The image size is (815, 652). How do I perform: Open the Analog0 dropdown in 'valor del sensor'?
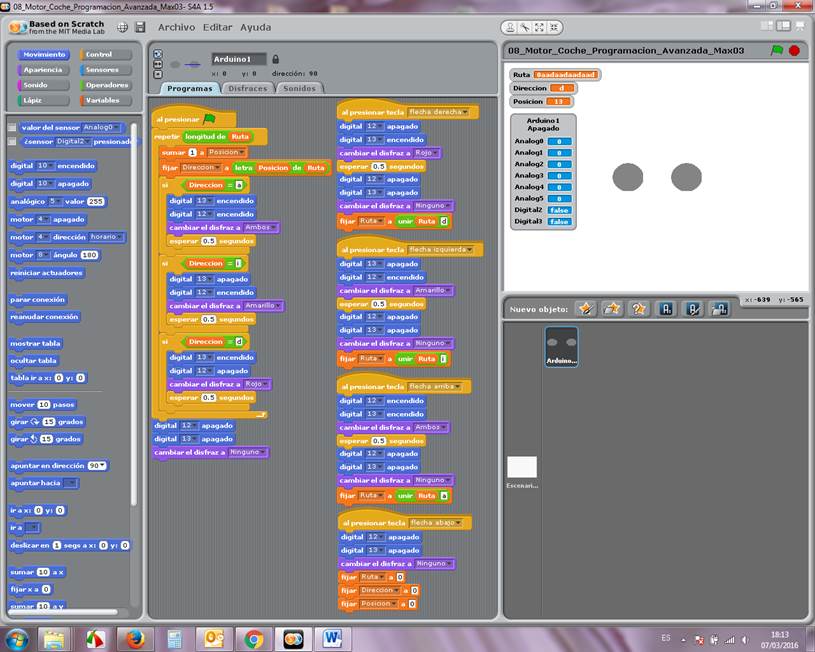click(x=101, y=127)
